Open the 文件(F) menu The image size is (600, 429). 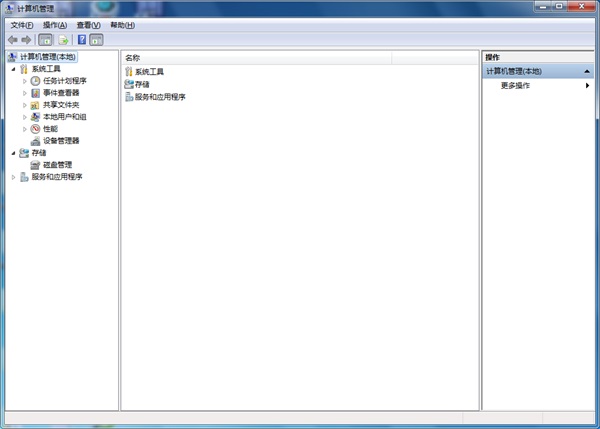click(x=21, y=25)
